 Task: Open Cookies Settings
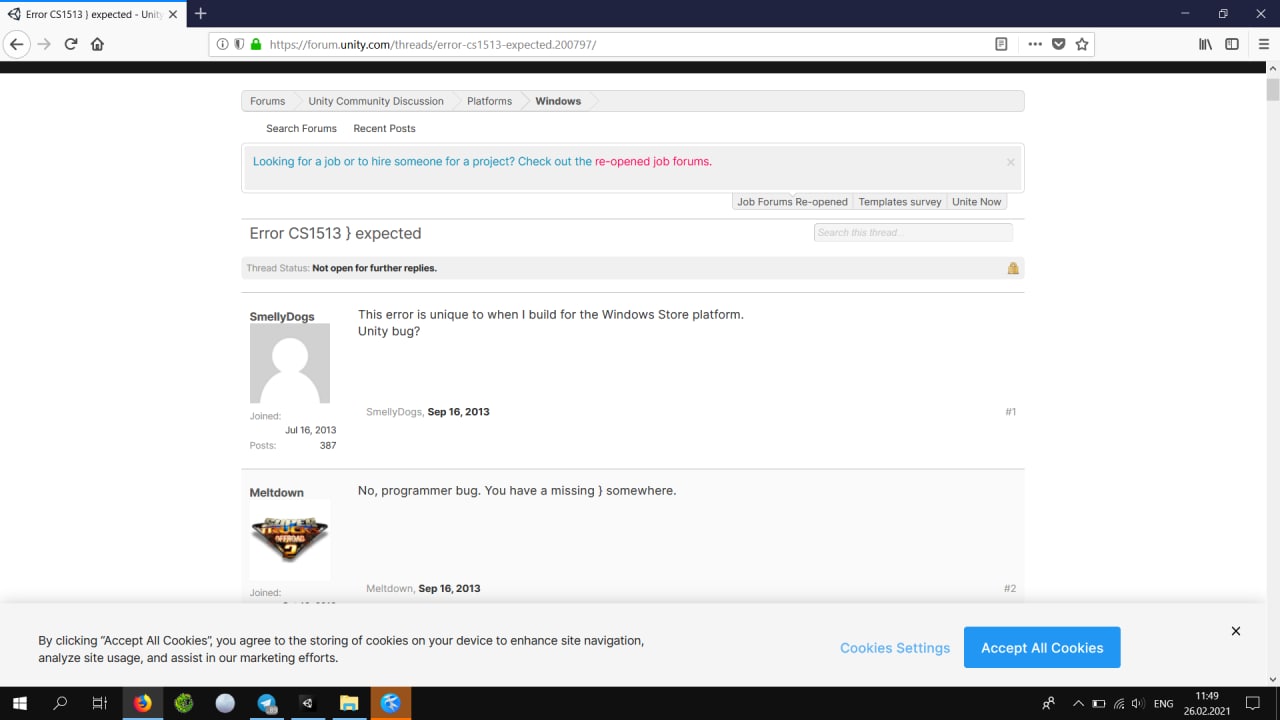[x=895, y=648]
